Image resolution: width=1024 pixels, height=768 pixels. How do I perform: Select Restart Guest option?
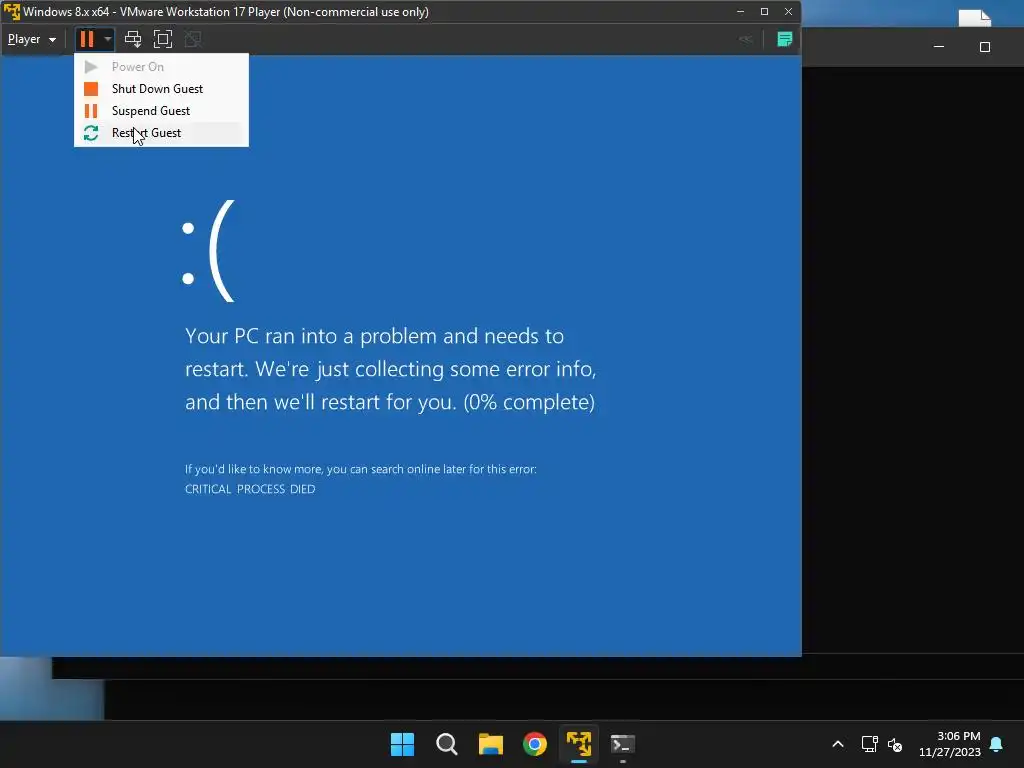click(x=161, y=133)
